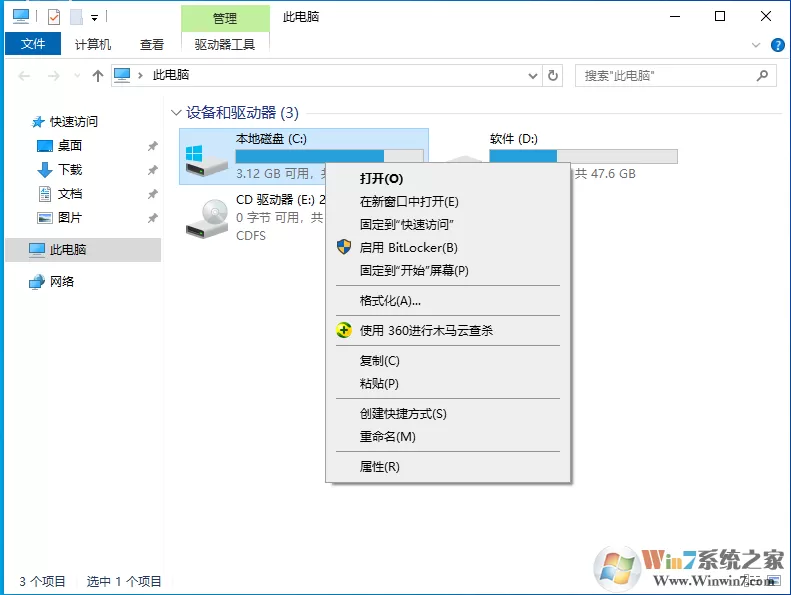Viewport: 791px width, 595px height.
Task: Click the CD drive (E:) icon
Action: pos(207,218)
